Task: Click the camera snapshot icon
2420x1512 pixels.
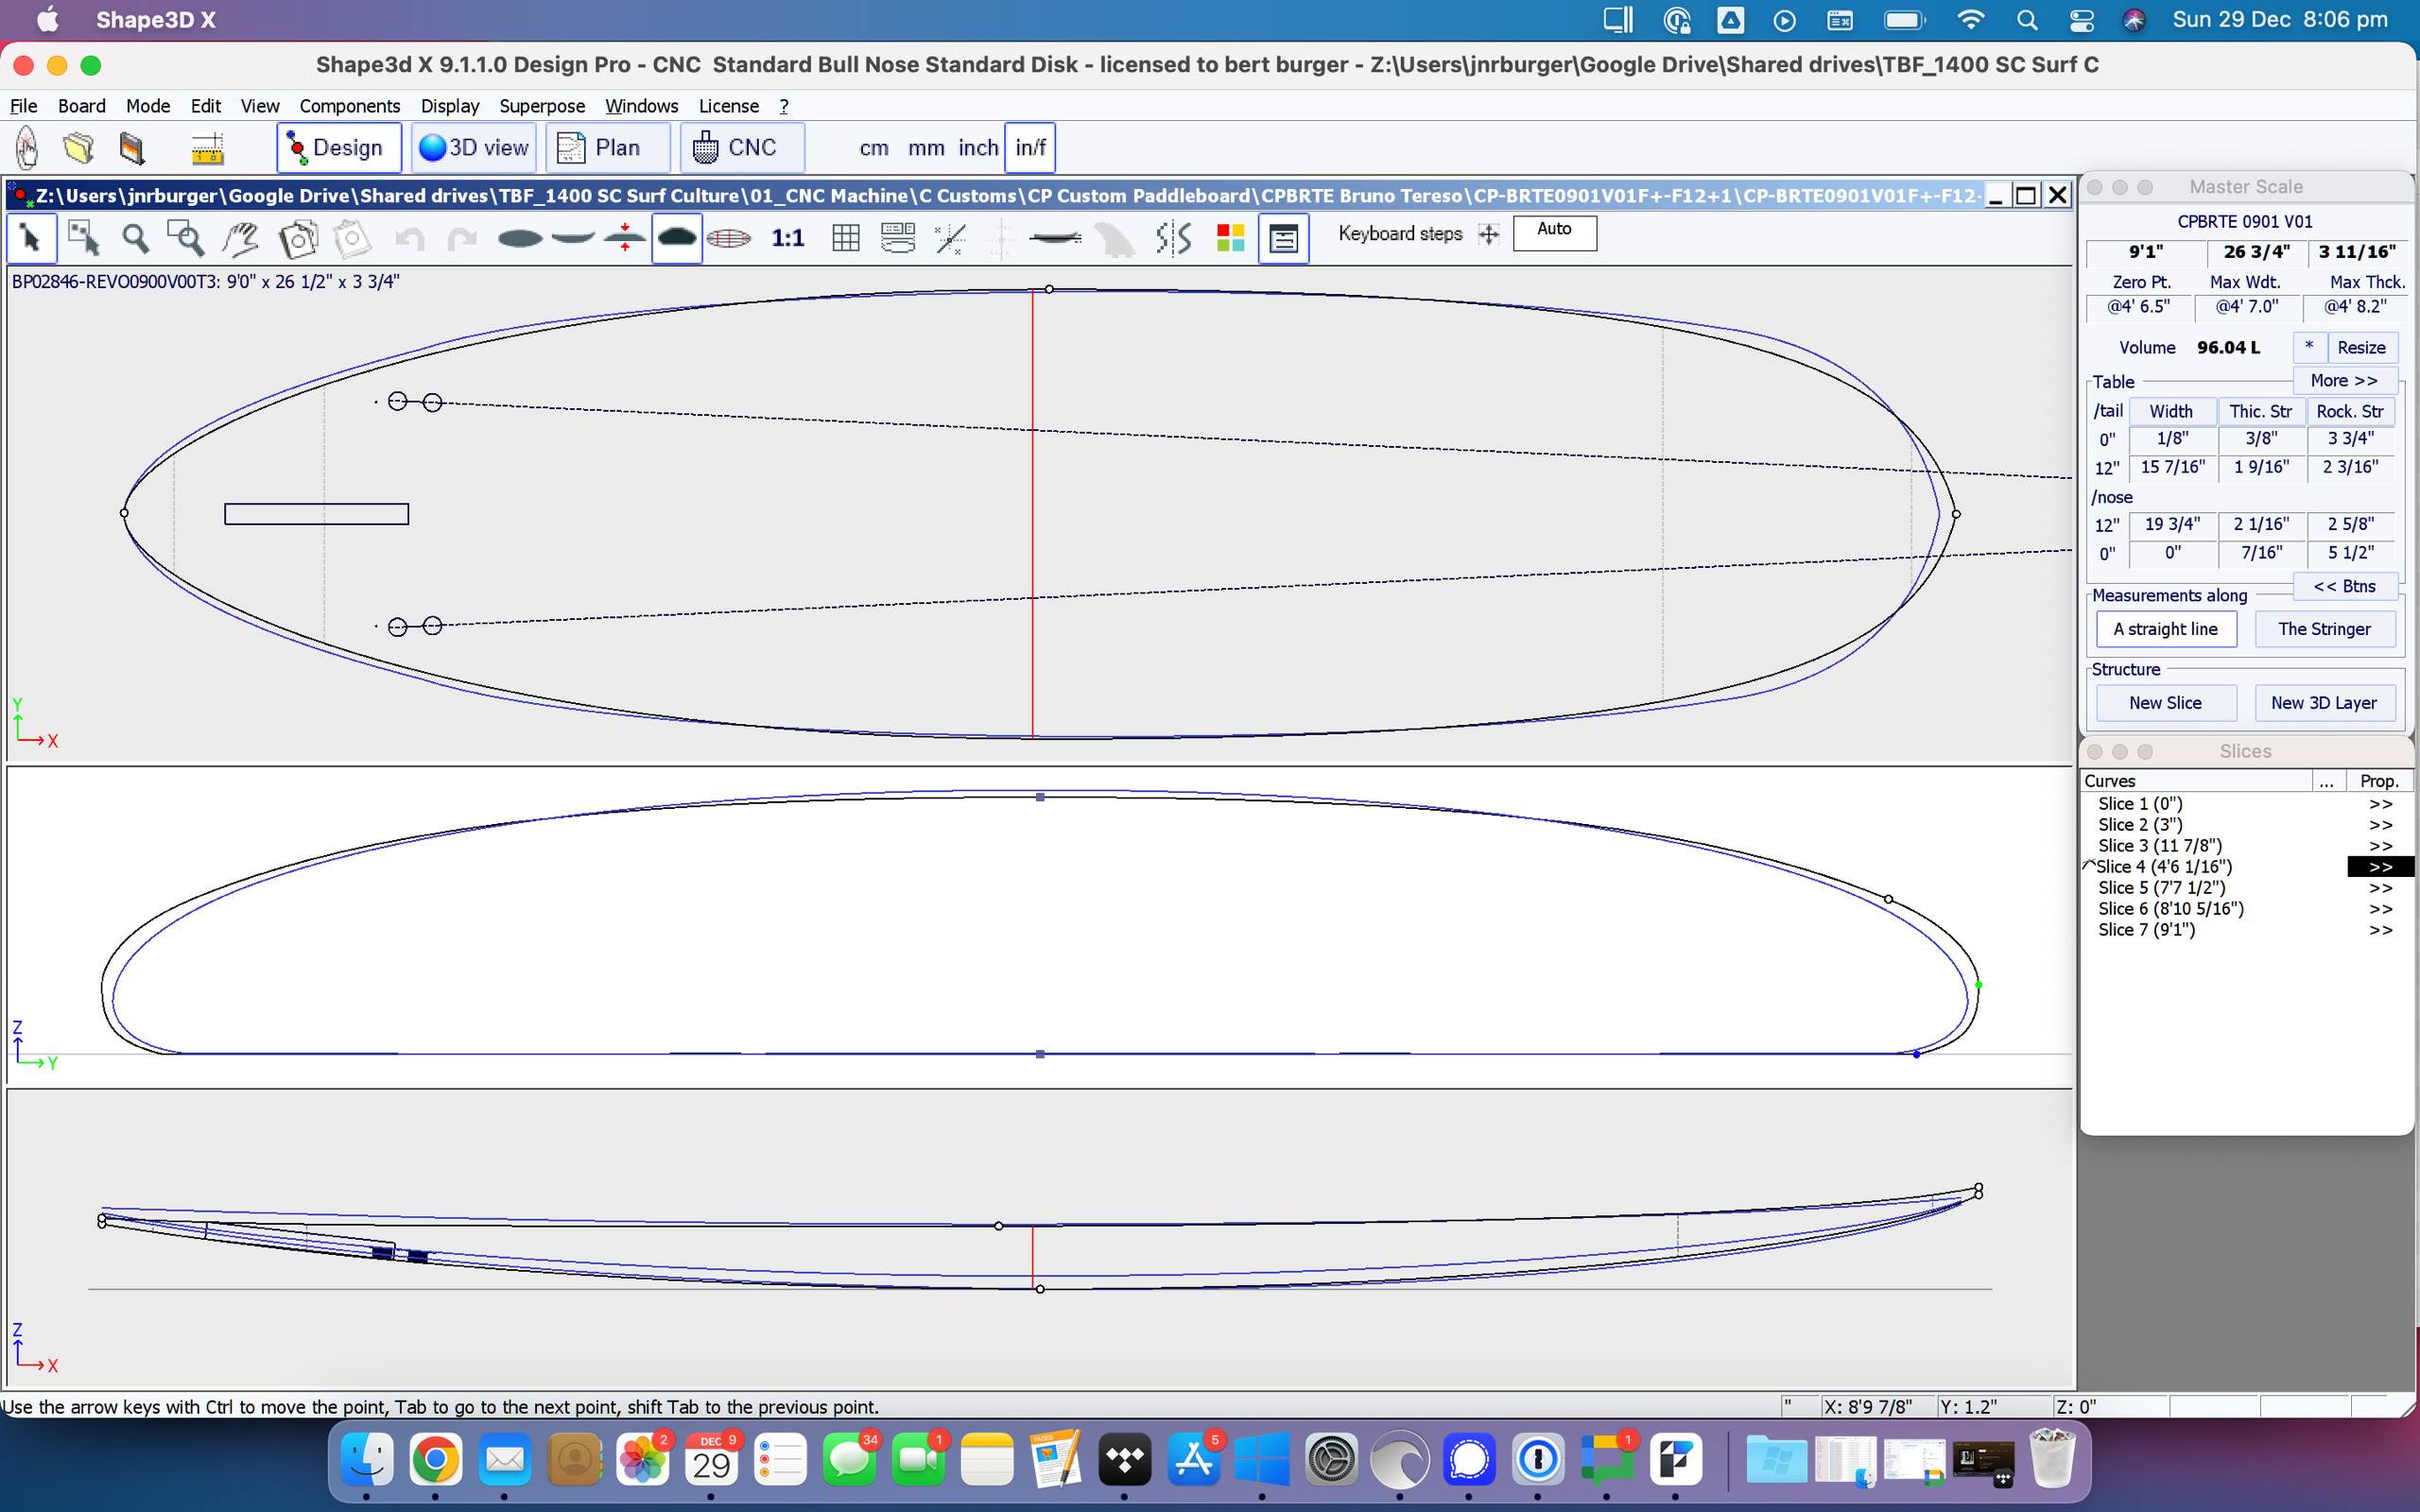Action: [298, 239]
